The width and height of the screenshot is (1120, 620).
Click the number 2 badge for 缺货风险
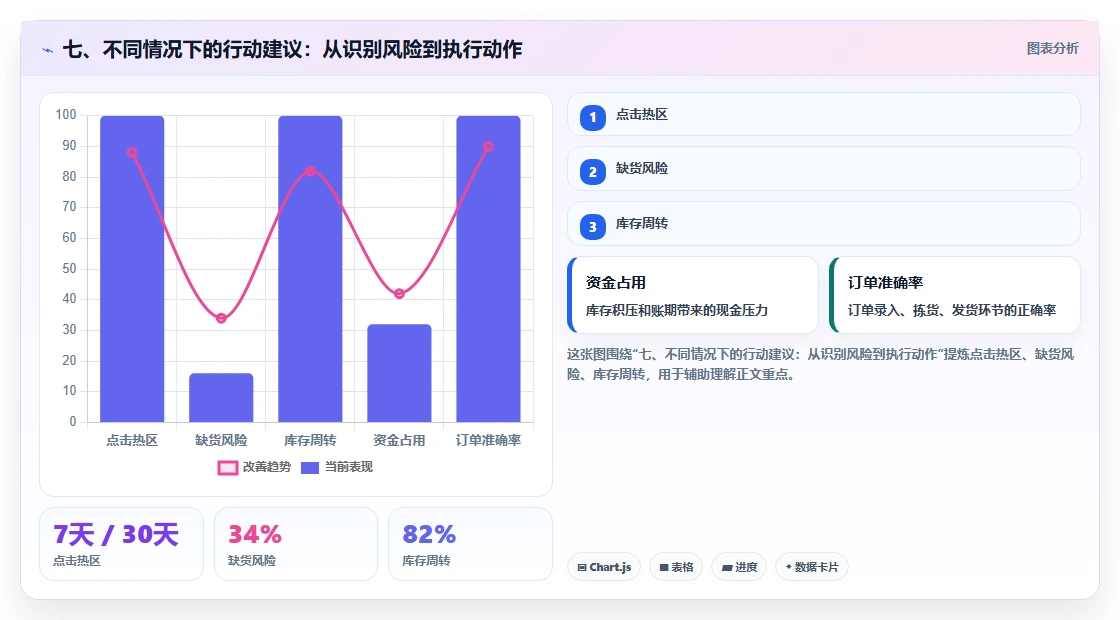click(x=592, y=171)
